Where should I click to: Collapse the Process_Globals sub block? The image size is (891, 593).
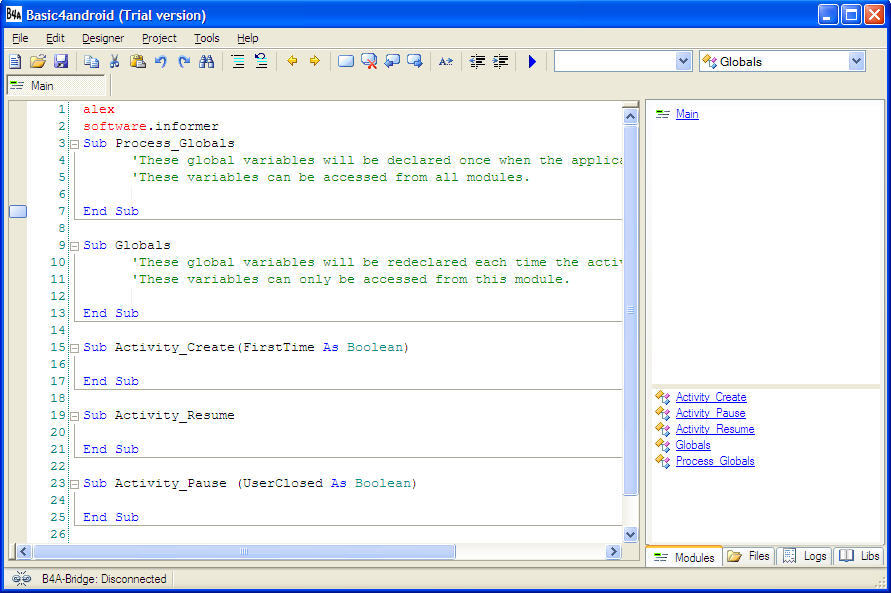74,143
